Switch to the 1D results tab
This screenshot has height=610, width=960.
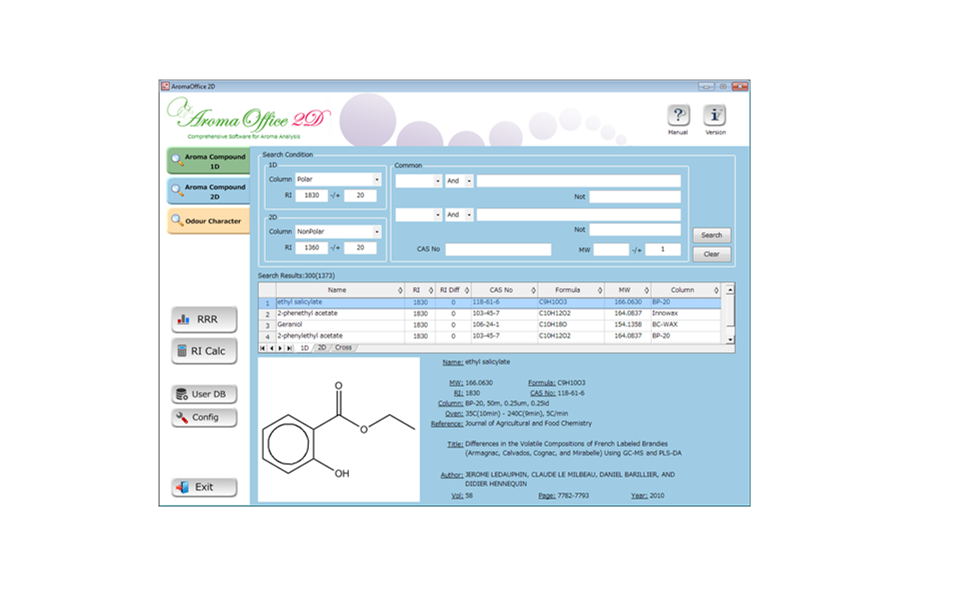pos(304,348)
